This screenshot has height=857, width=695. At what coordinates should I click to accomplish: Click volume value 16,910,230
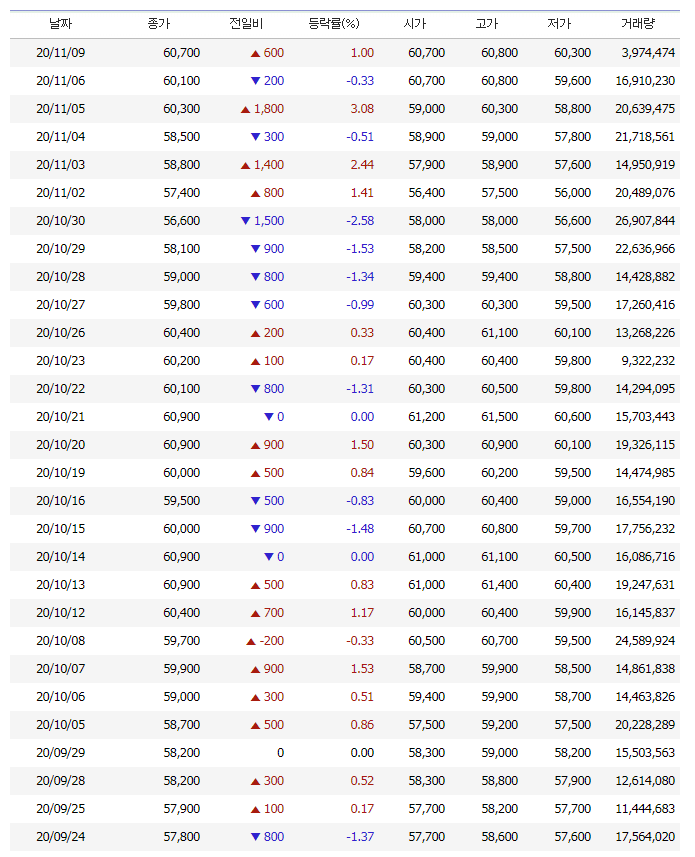tap(645, 81)
